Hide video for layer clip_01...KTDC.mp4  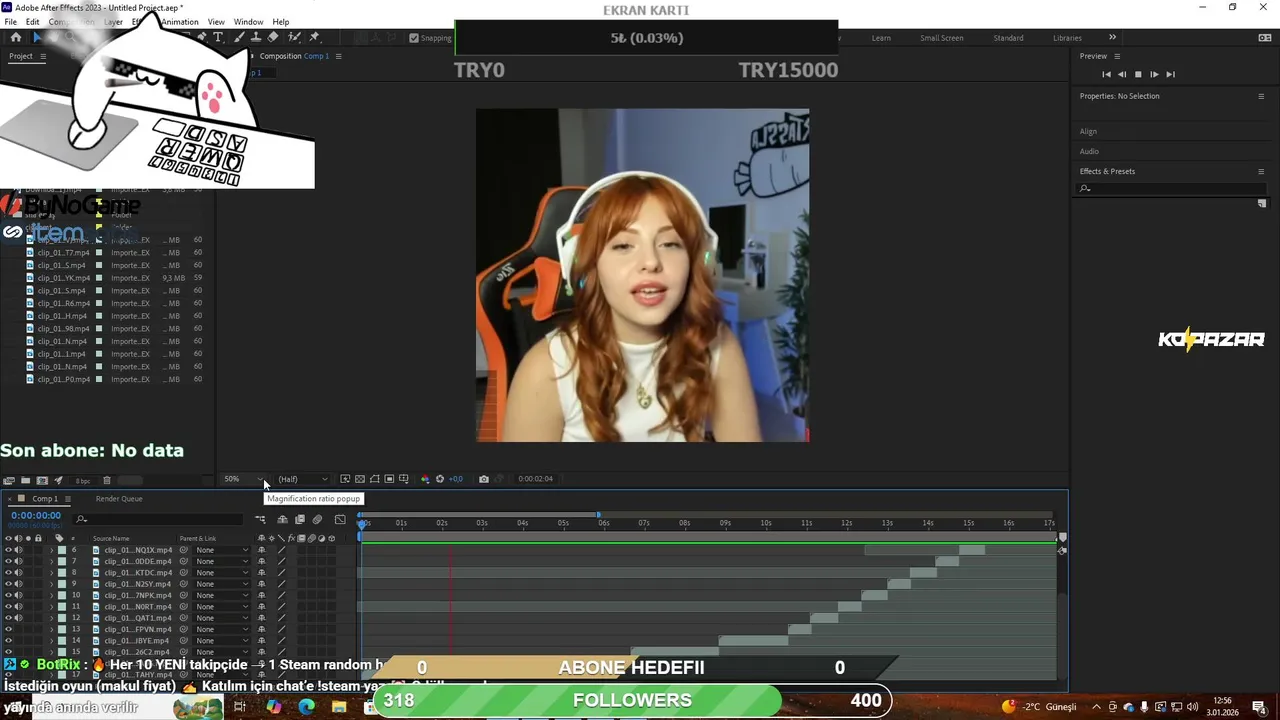[8, 572]
